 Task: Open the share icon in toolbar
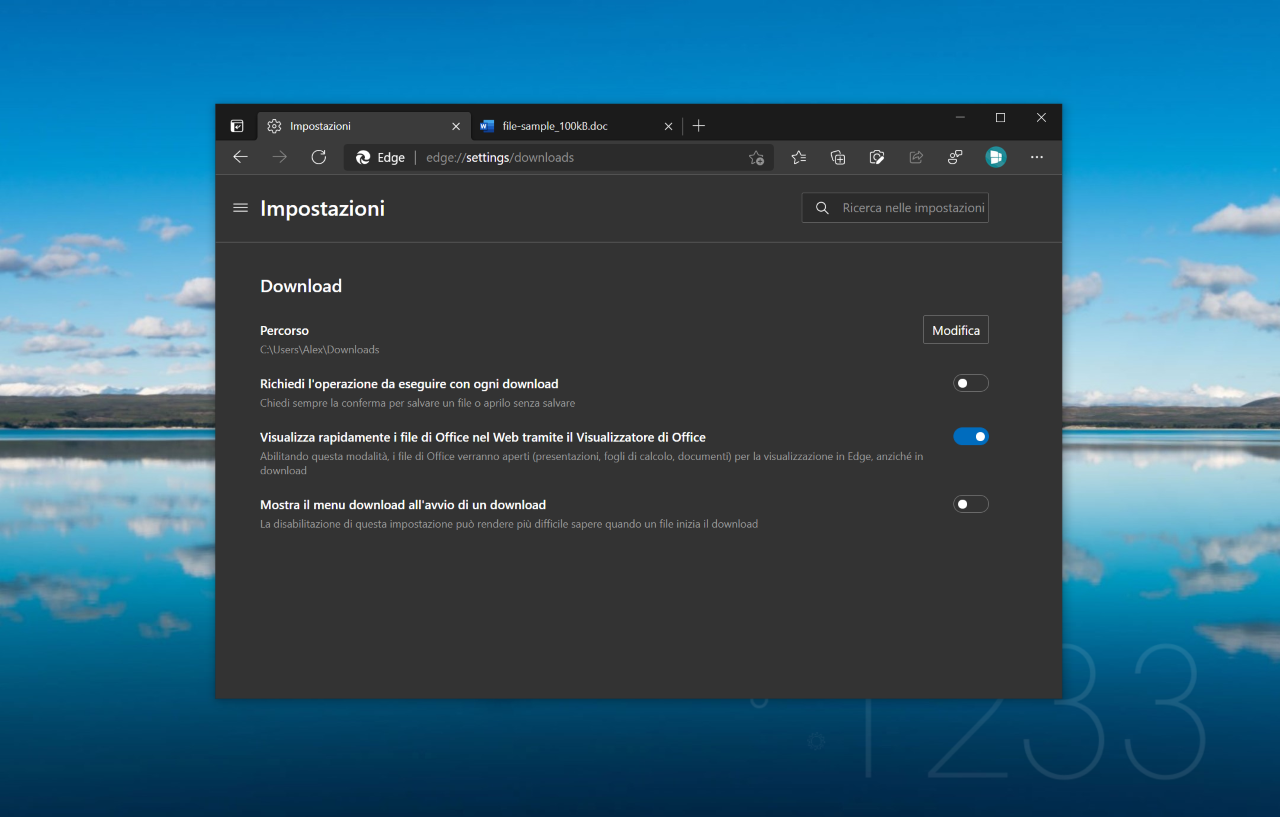click(x=916, y=157)
